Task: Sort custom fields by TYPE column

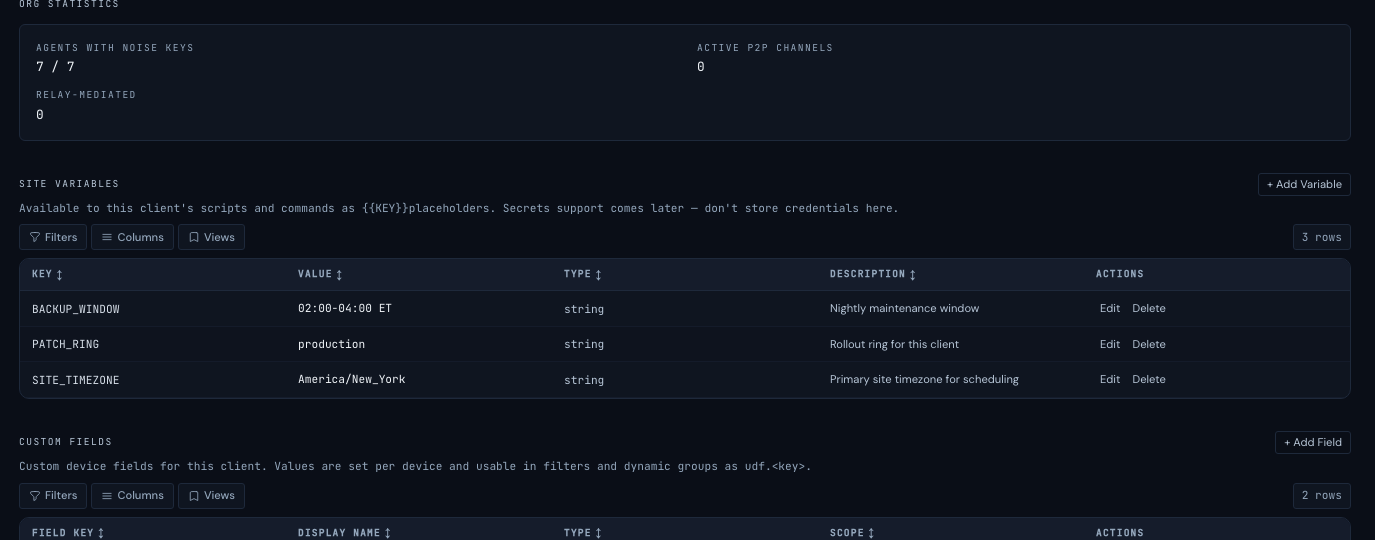Action: 583,533
